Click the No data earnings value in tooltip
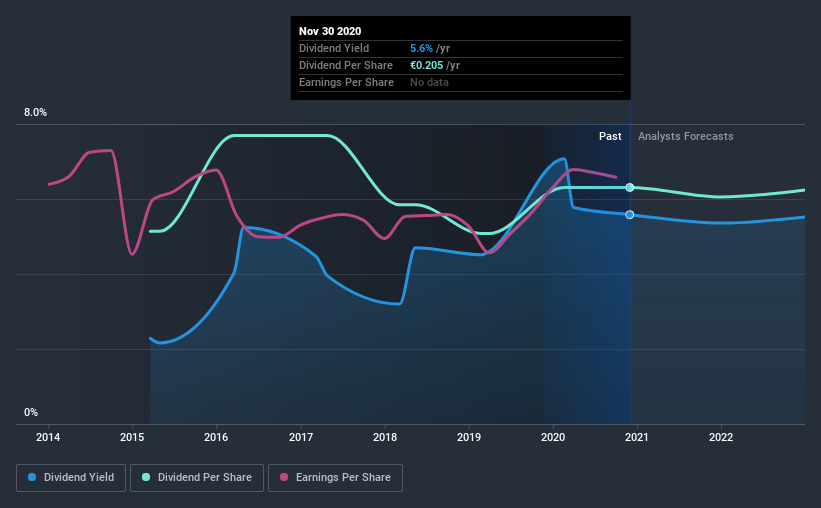Viewport: 821px width, 508px height. tap(429, 82)
